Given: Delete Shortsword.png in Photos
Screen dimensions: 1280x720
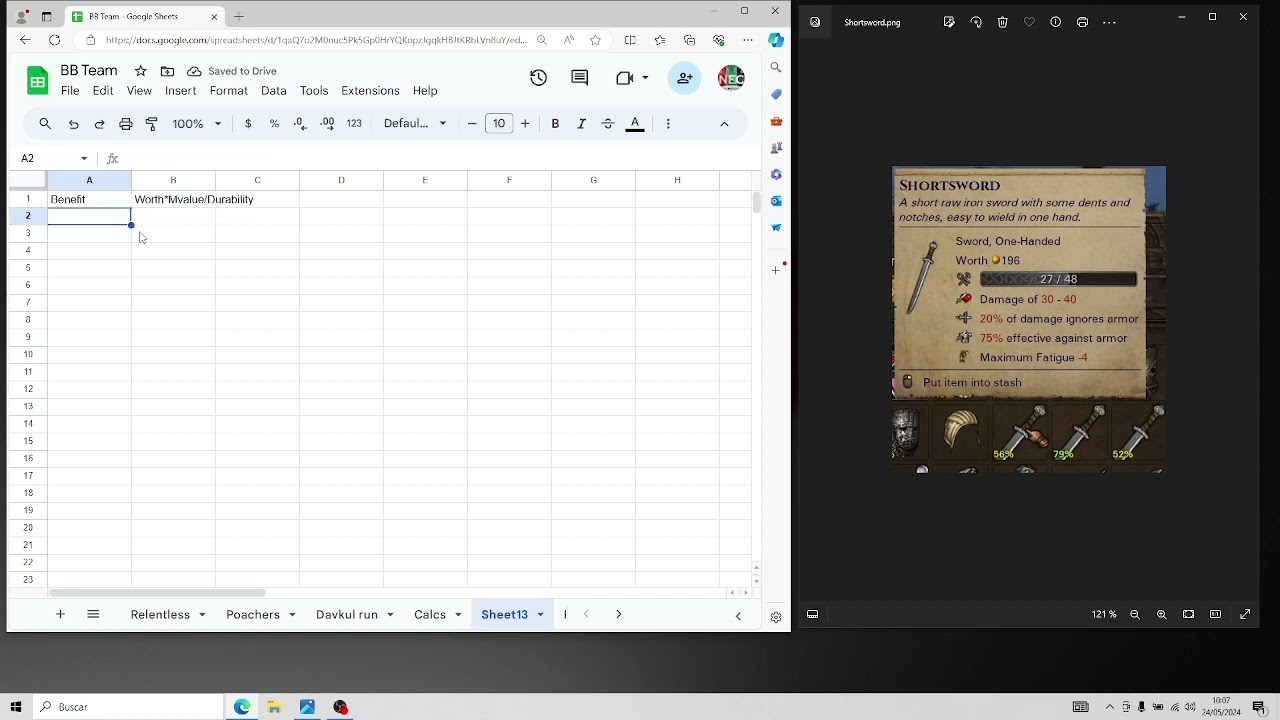Looking at the screenshot, I should click(1003, 22).
